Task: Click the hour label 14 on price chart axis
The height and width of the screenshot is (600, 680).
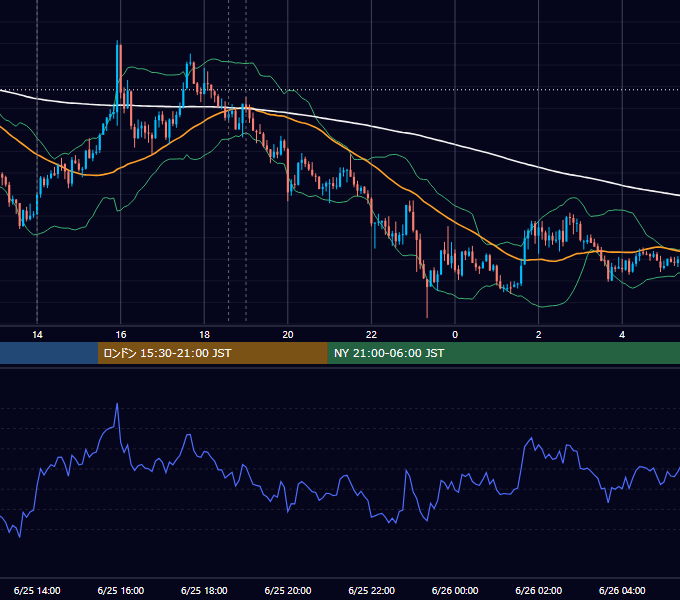Action: [x=37, y=335]
